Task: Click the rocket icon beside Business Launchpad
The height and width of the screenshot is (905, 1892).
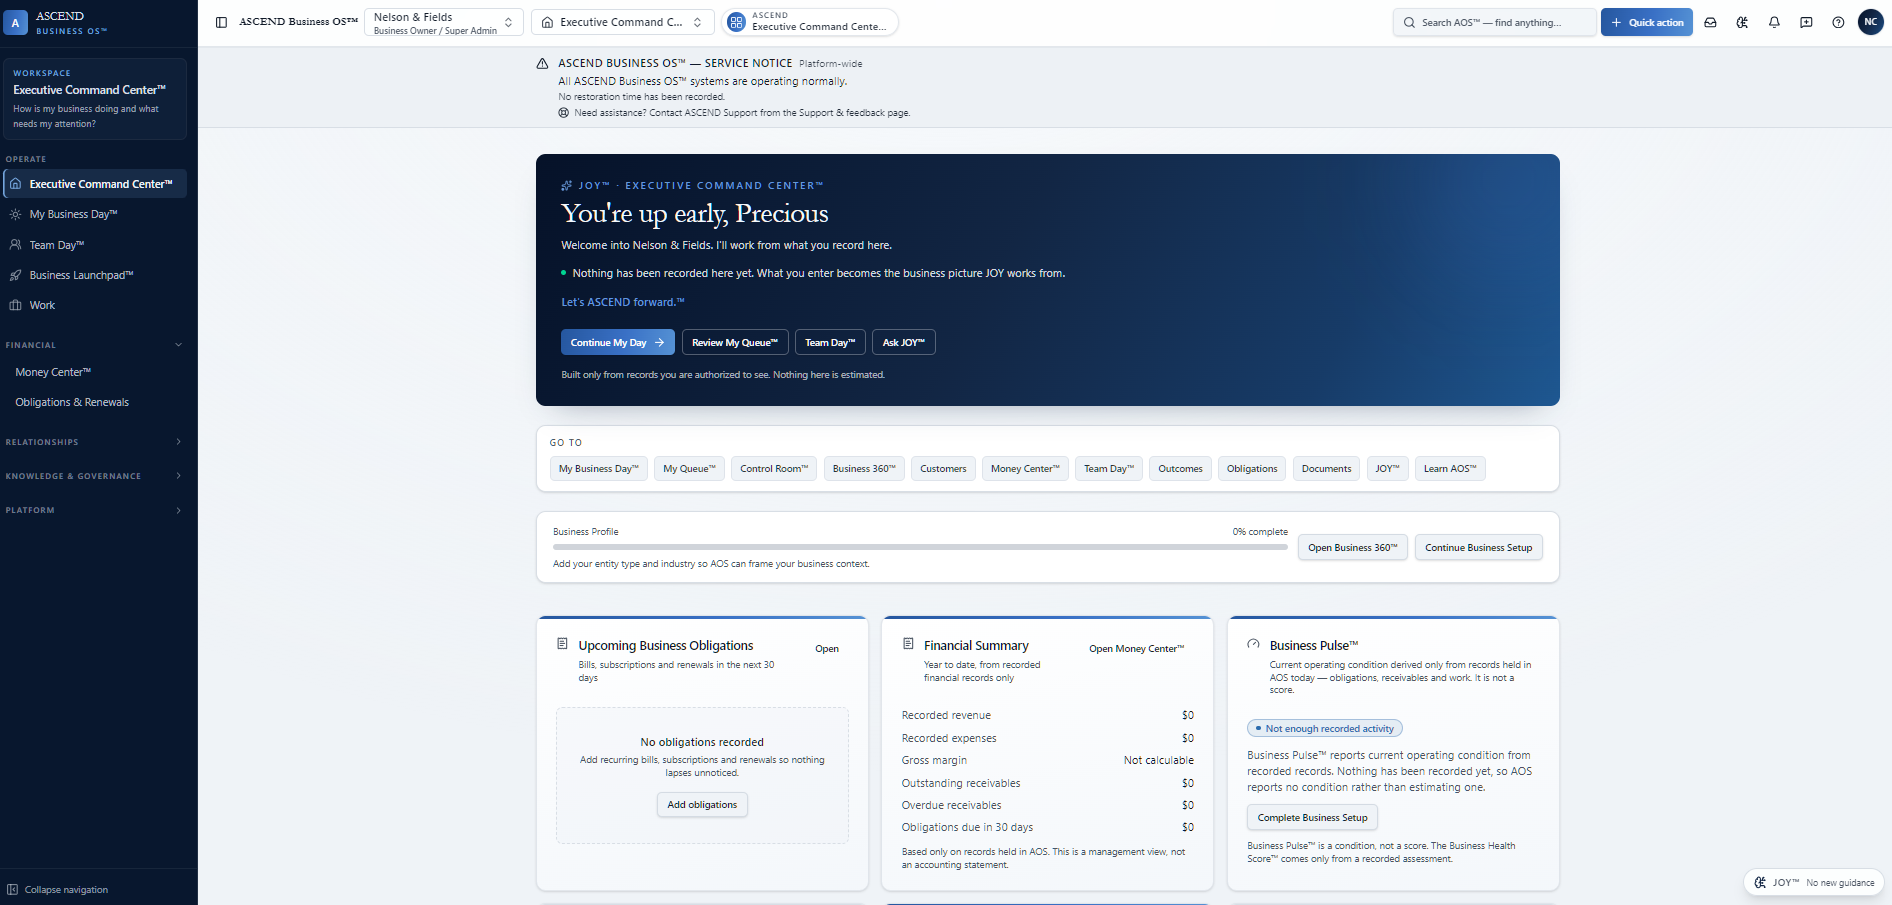Action: point(15,275)
